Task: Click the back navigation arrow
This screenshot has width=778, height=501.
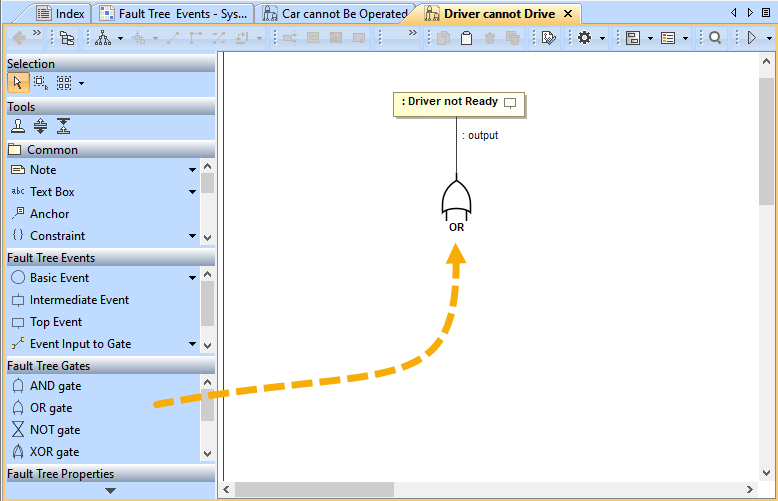Action: click(19, 38)
